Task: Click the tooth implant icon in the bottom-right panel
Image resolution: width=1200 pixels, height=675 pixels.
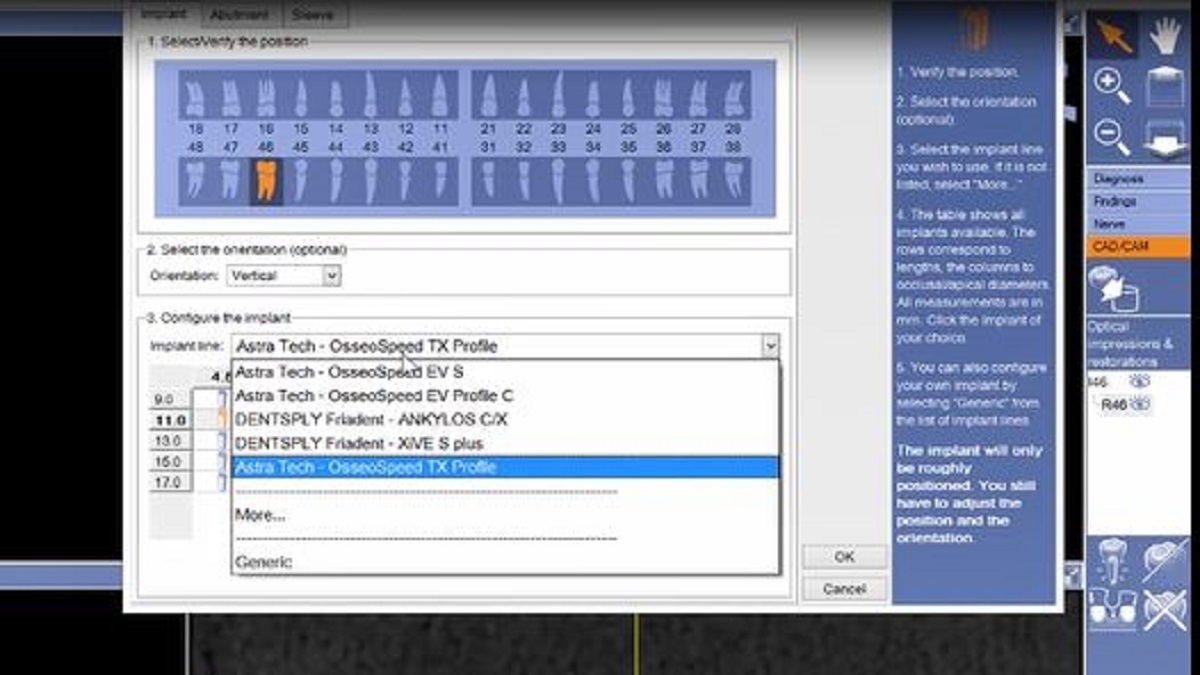Action: click(x=1111, y=563)
